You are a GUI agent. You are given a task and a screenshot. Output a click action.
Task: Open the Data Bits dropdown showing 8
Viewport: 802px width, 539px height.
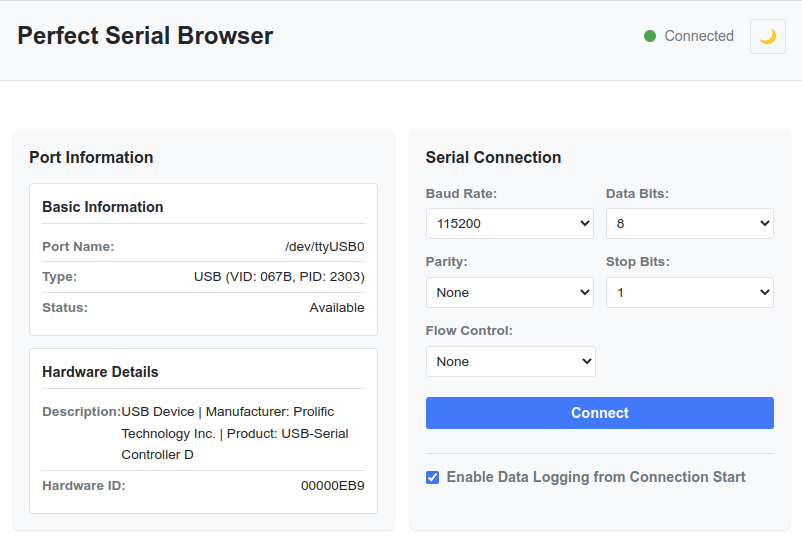click(689, 223)
